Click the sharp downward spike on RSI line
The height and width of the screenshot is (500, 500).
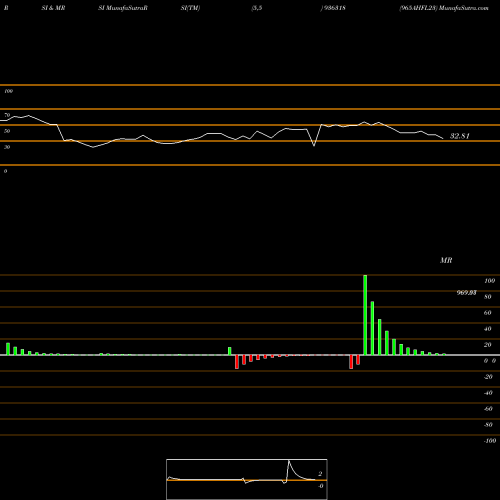[314, 145]
